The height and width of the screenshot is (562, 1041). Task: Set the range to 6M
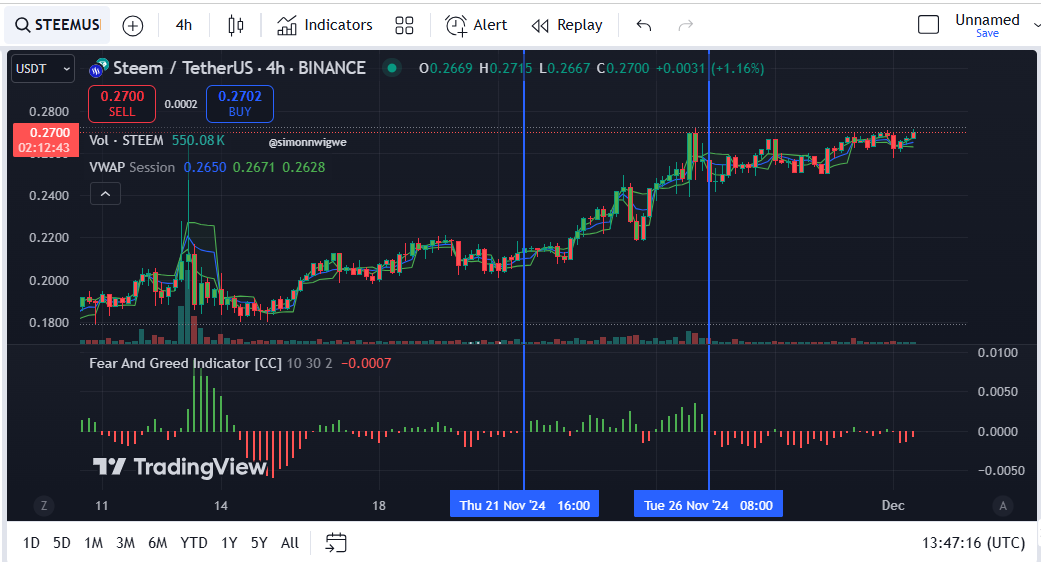[157, 543]
